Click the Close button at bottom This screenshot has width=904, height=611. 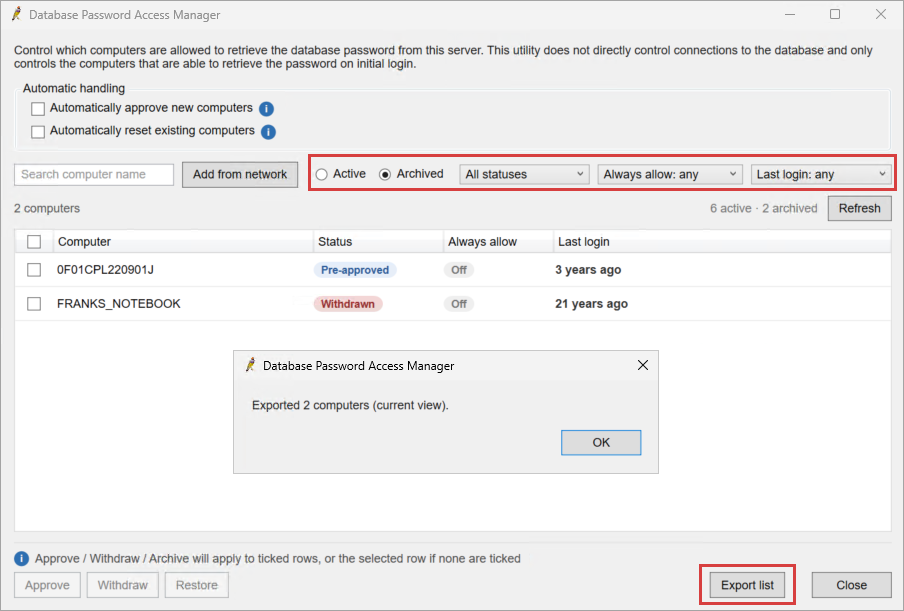852,585
